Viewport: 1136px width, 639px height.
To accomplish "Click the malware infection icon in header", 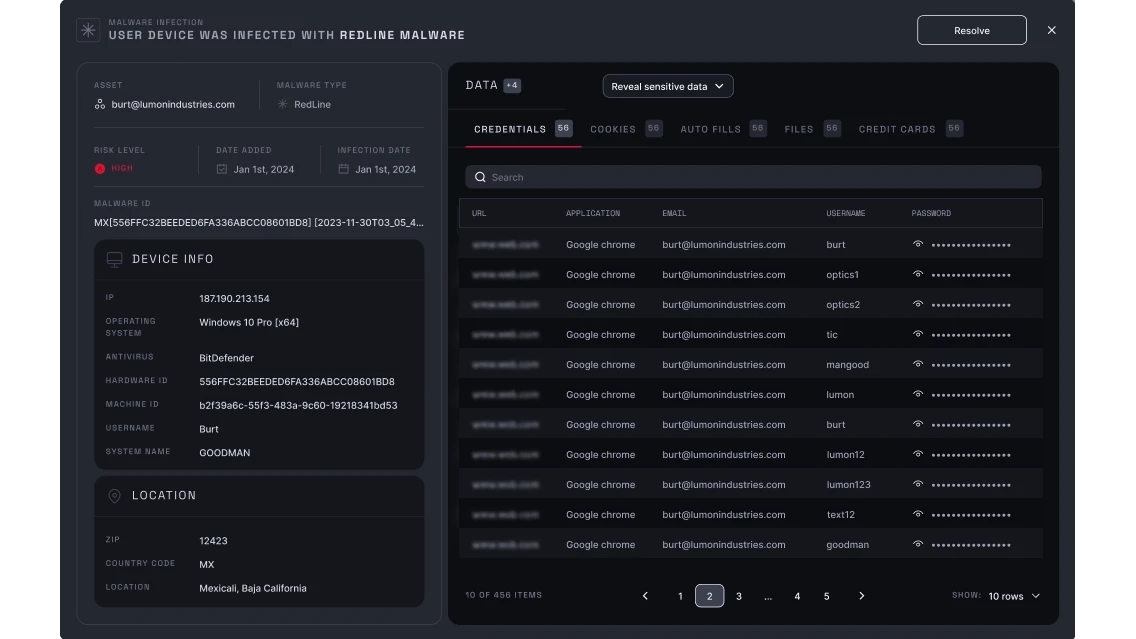I will [x=88, y=30].
